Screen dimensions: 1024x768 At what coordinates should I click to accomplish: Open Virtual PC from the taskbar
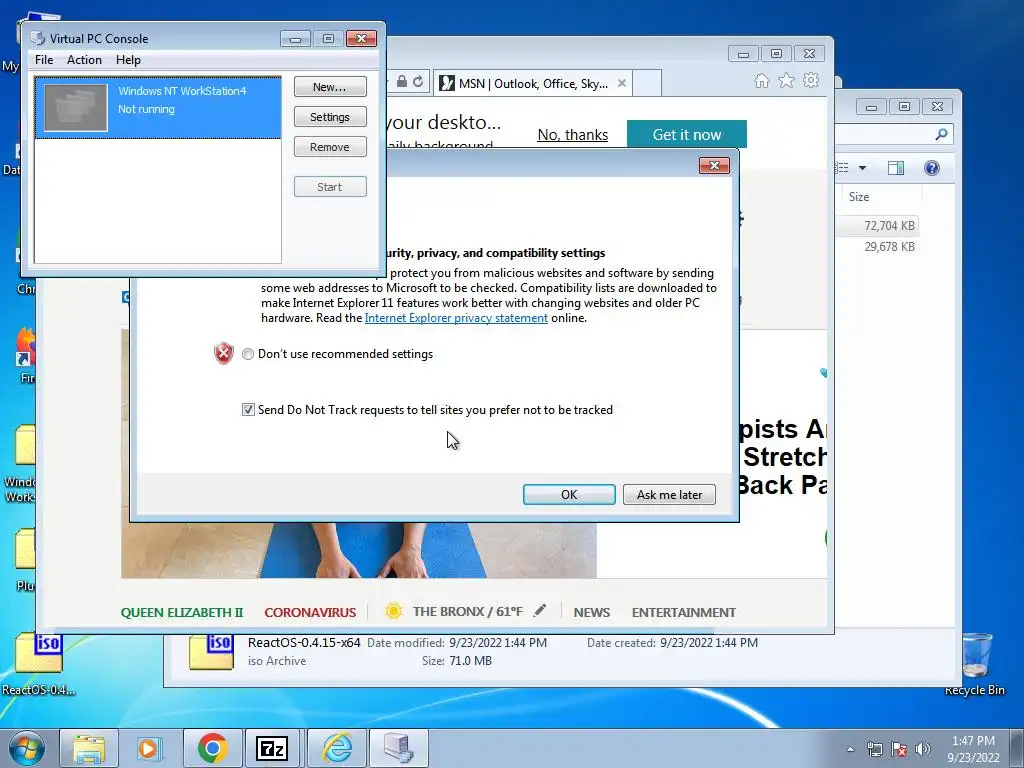click(398, 748)
